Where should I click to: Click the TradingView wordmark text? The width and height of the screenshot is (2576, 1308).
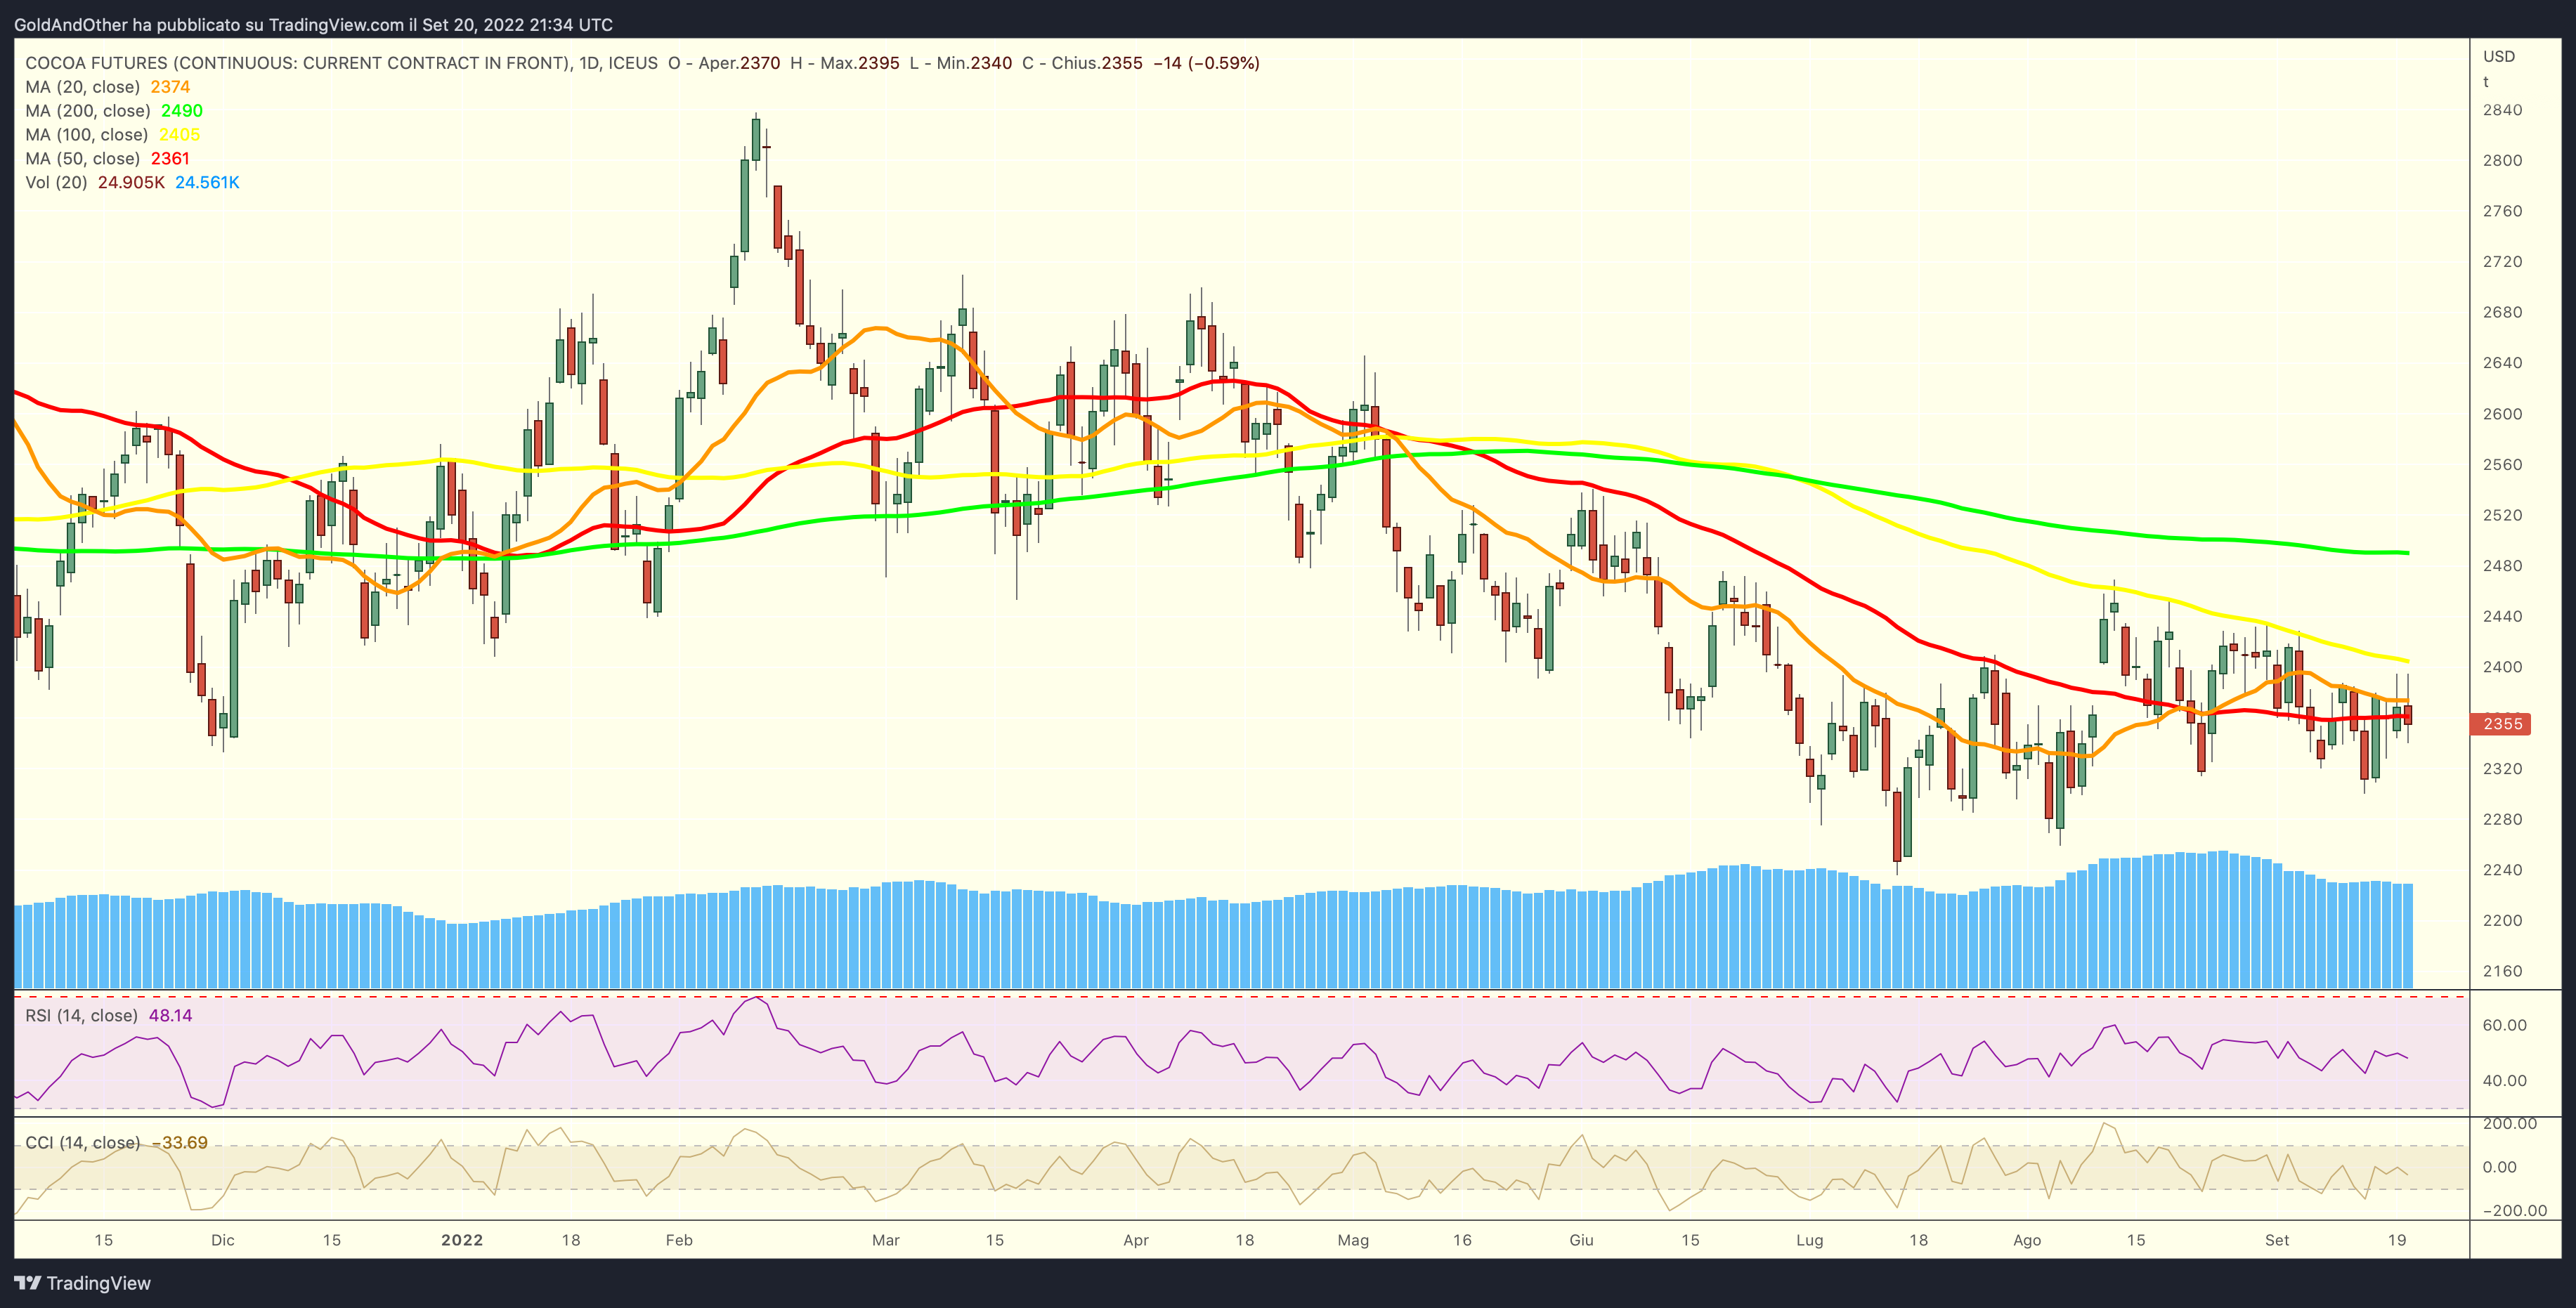tap(99, 1283)
